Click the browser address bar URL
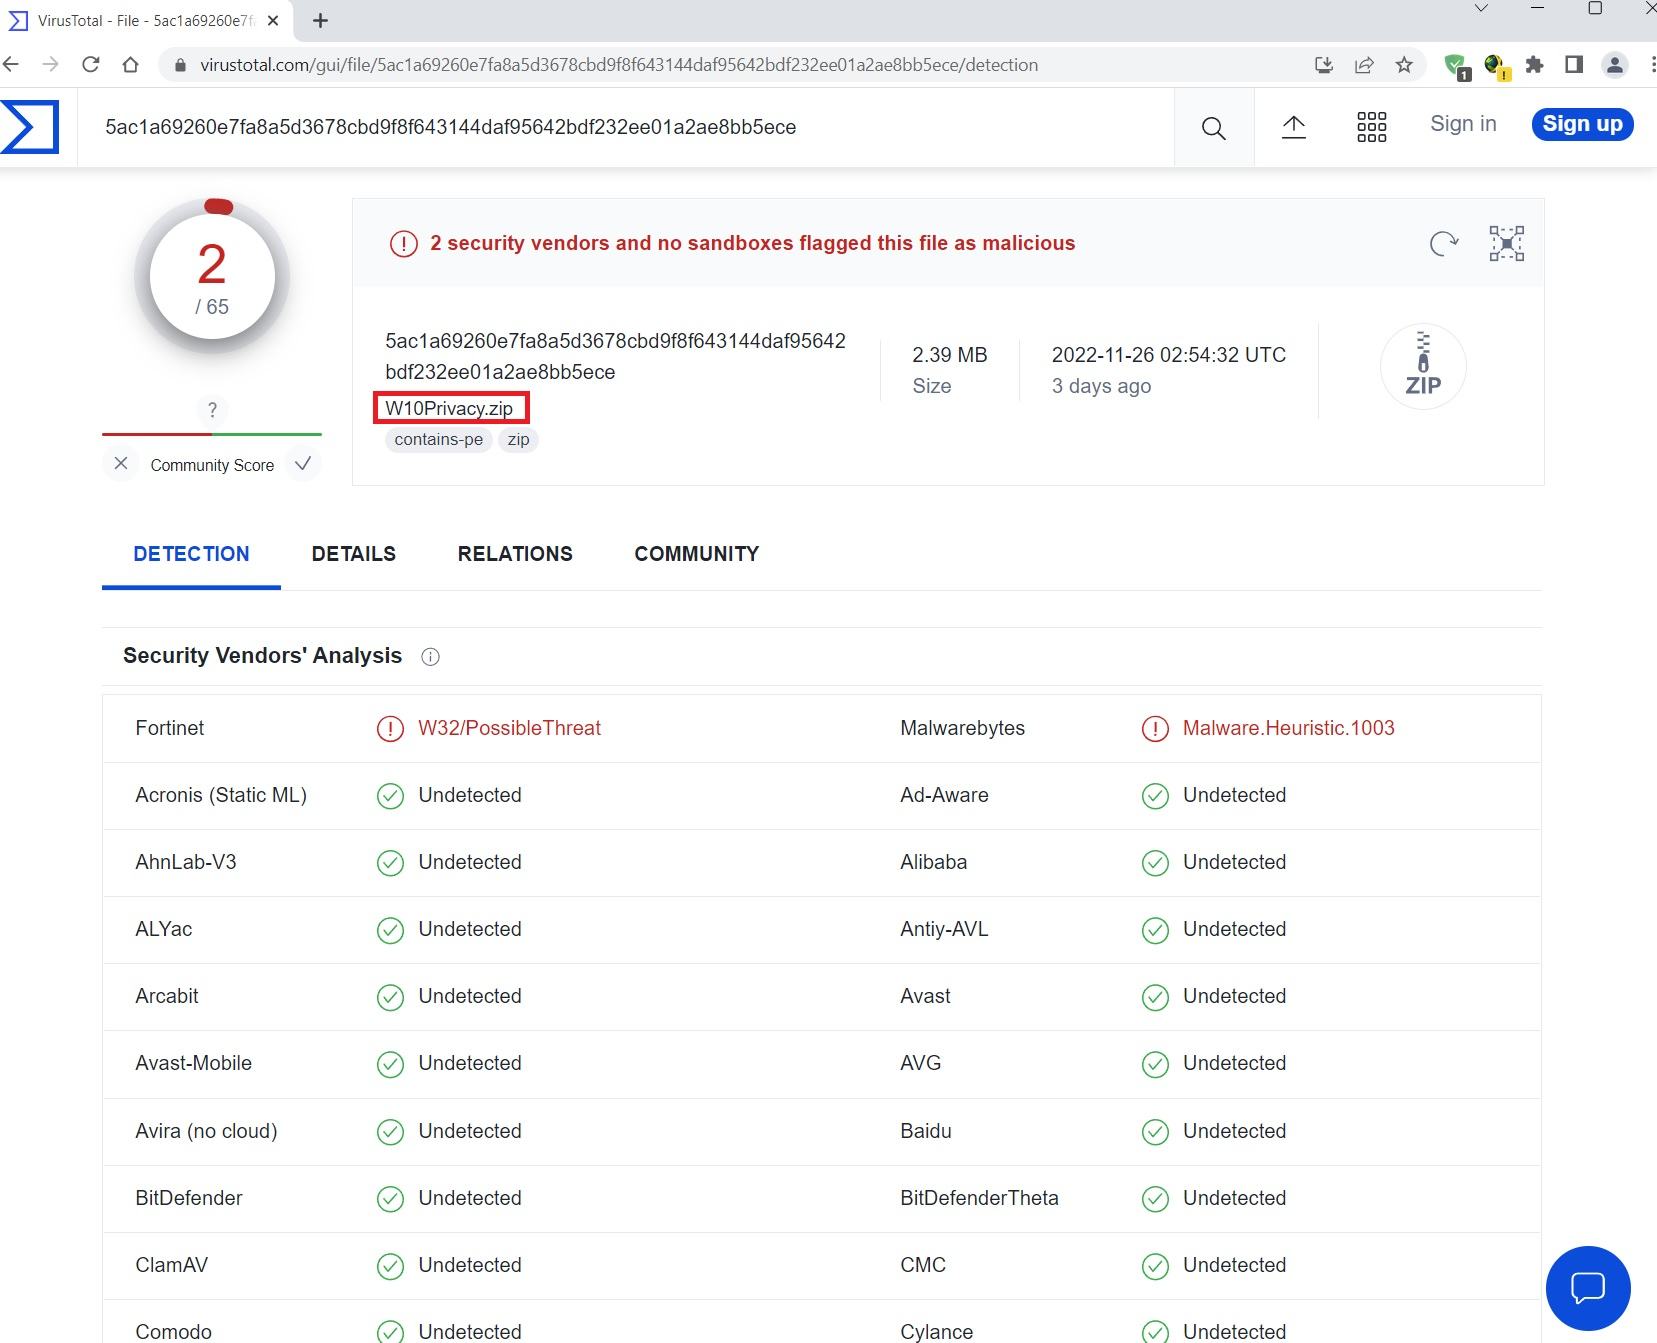1657x1343 pixels. (619, 65)
